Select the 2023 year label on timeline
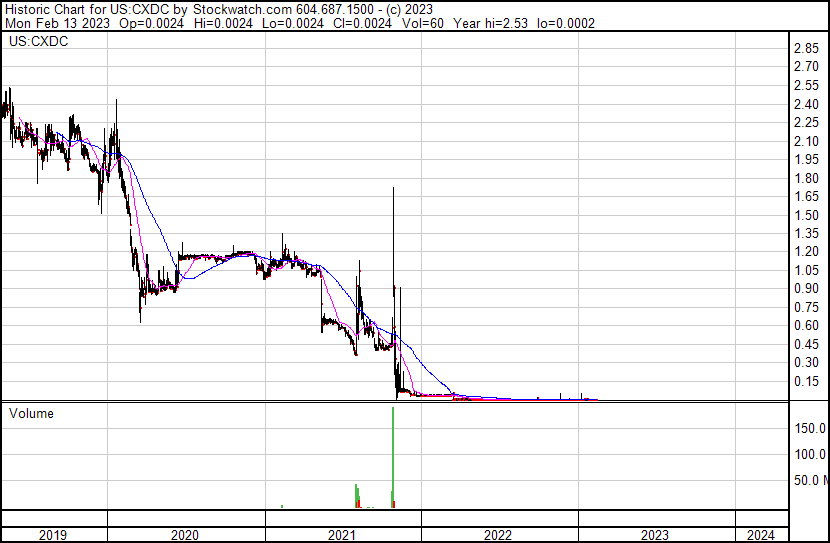This screenshot has width=830, height=543. (655, 535)
